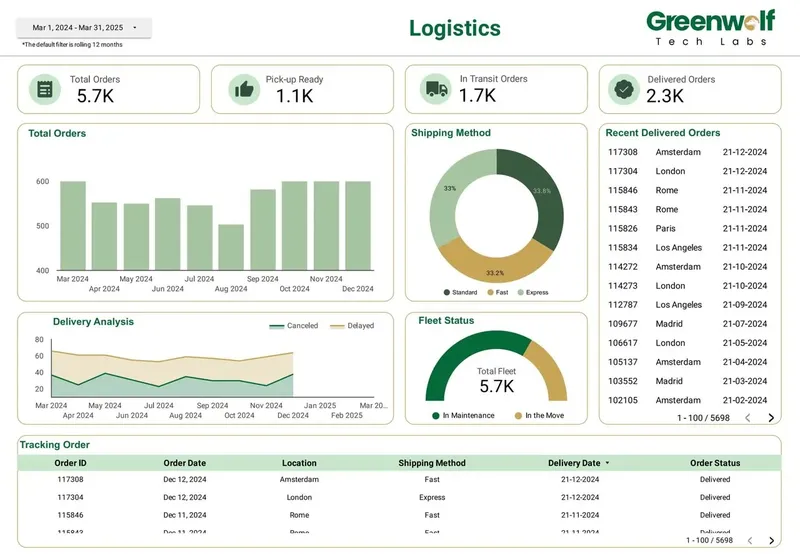Select recent order 117308 Amsterdam row

(x=687, y=152)
